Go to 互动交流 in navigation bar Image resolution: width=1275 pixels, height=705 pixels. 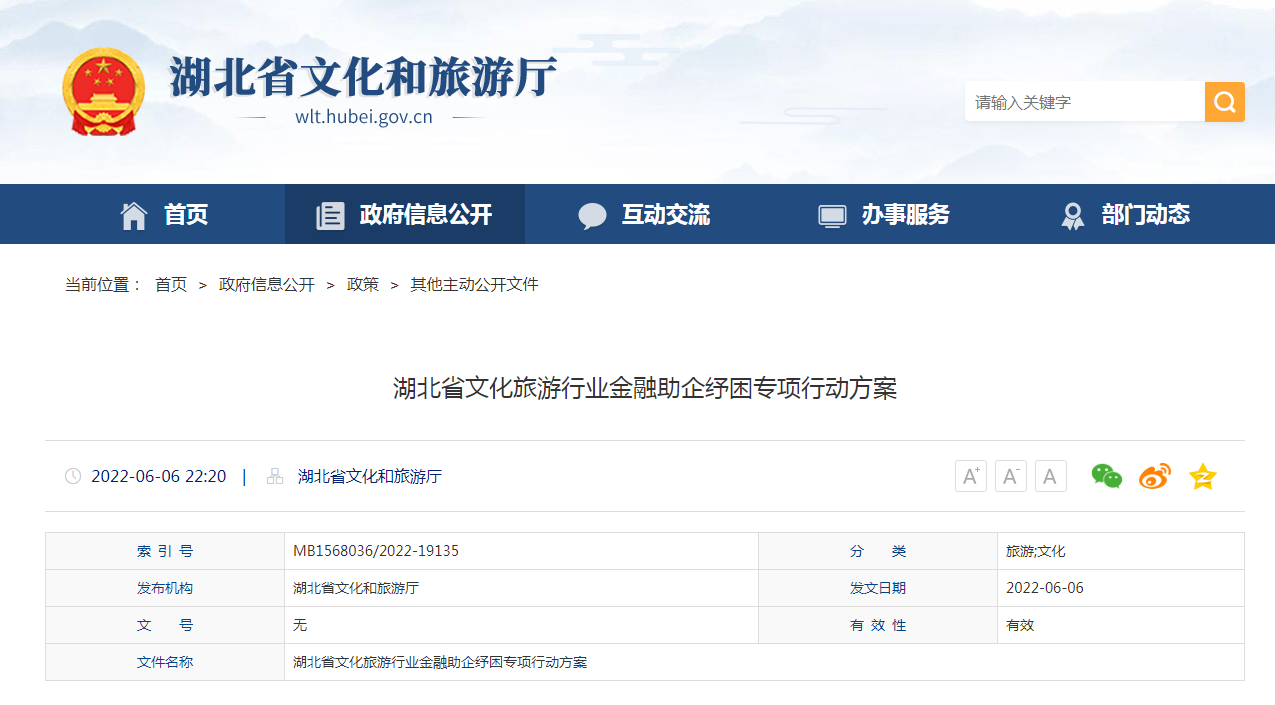point(645,214)
